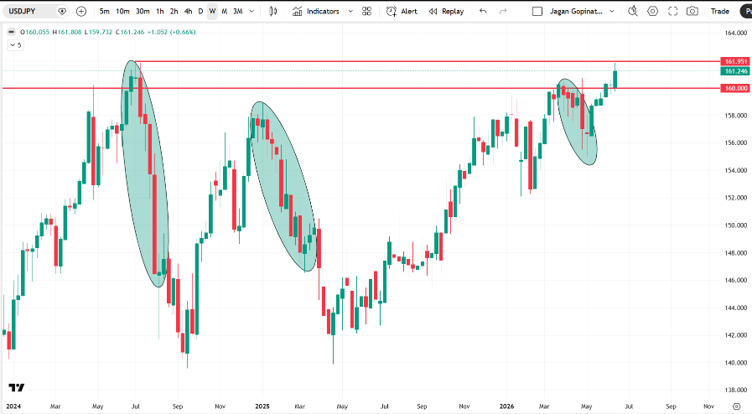
Task: Click the watchlist eye icon beside USDJPY
Action: pos(62,11)
